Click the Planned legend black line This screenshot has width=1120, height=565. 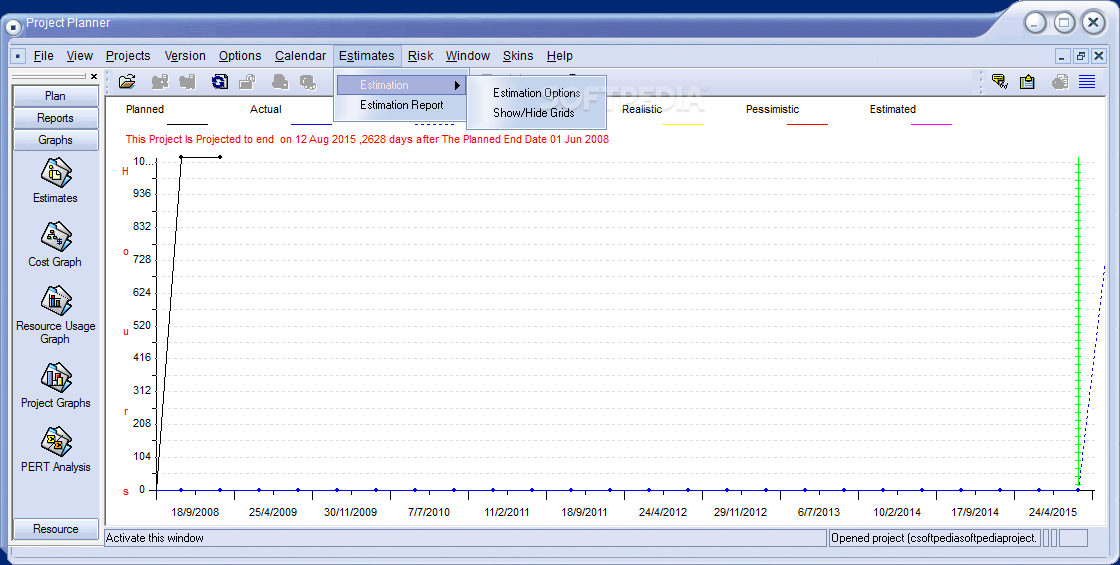point(187,124)
